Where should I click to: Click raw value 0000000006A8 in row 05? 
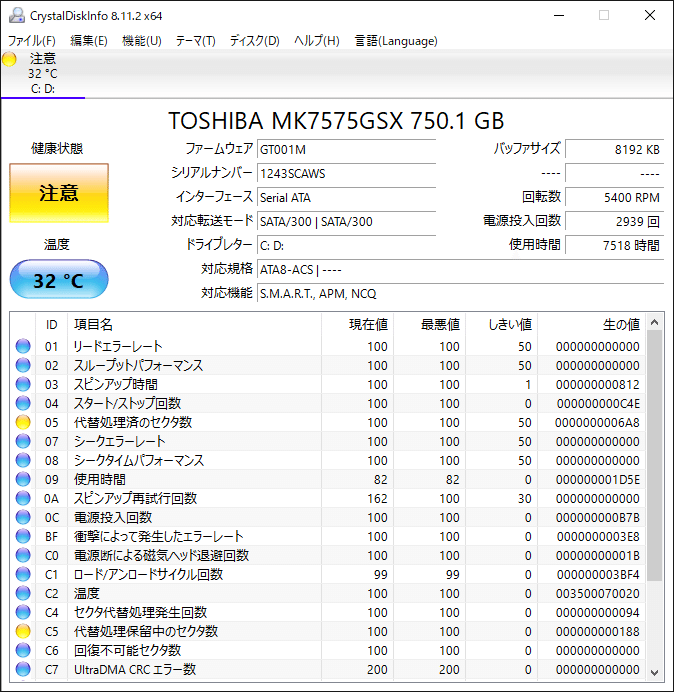tap(597, 423)
